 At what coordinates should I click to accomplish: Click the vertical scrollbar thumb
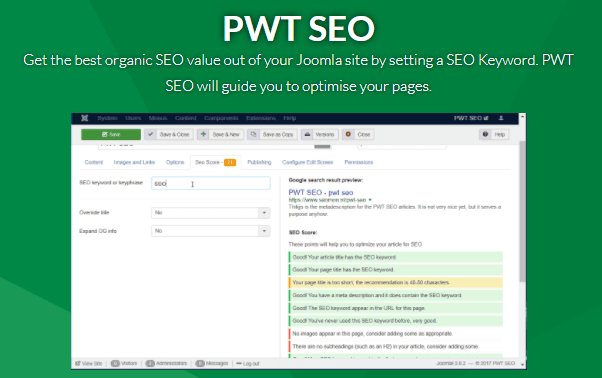[522, 211]
